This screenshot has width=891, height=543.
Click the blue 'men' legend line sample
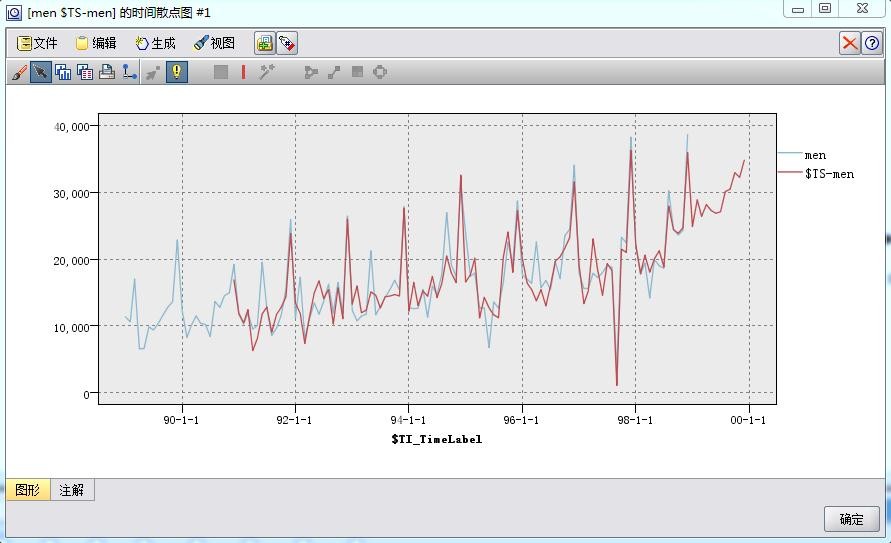tap(790, 154)
